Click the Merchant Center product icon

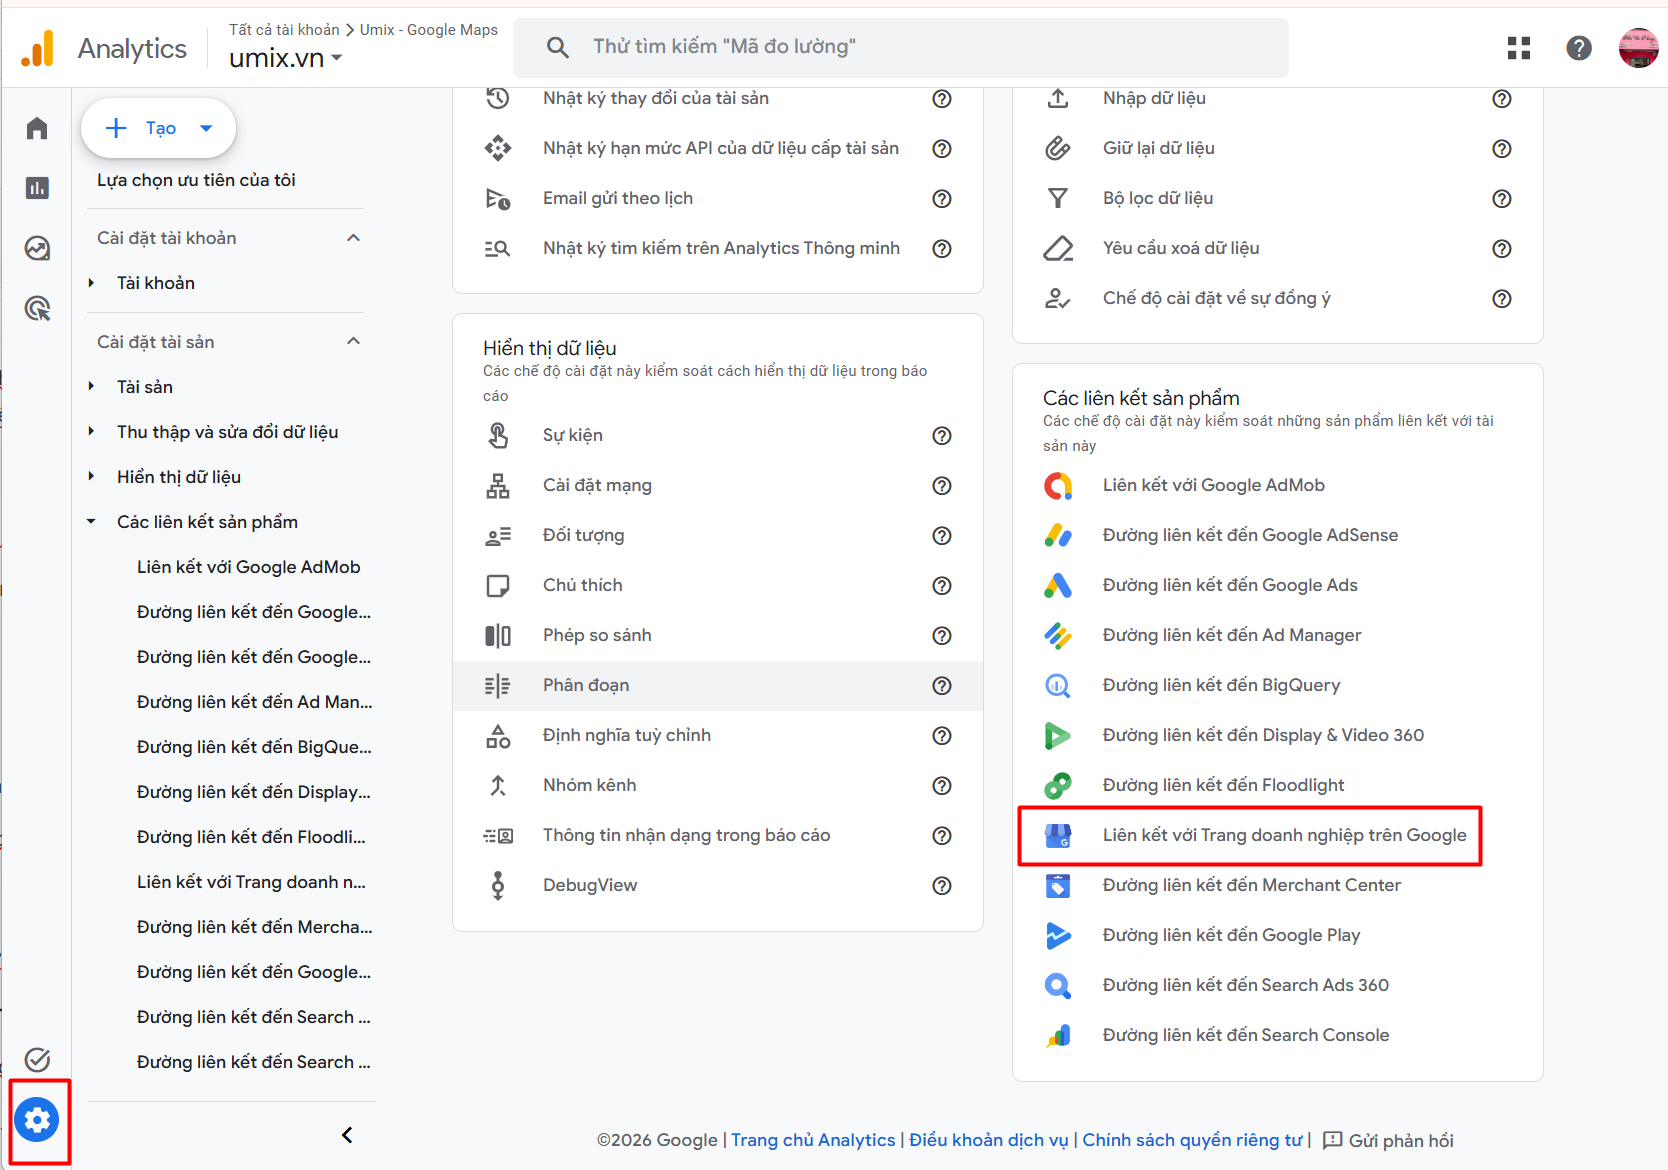pyautogui.click(x=1058, y=886)
